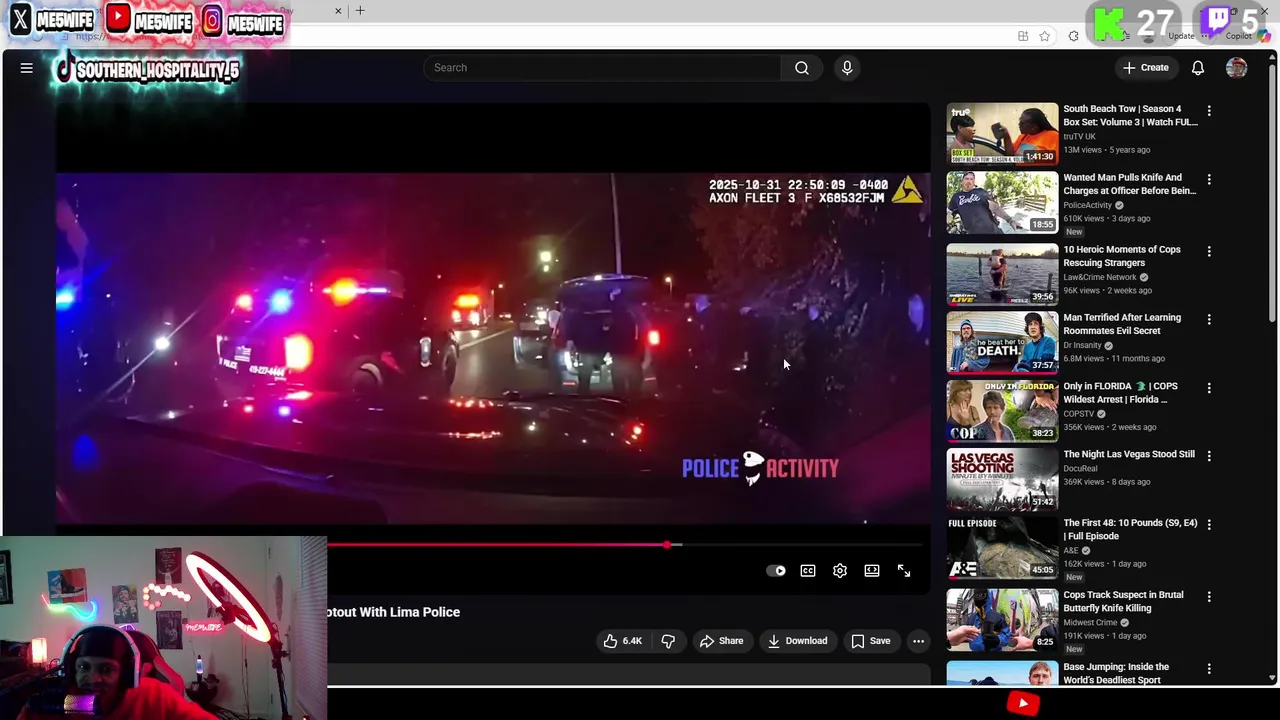Open the 39:56 Law&Crime thumbnail
Screen dimensions: 1280x720
pyautogui.click(x=1002, y=274)
